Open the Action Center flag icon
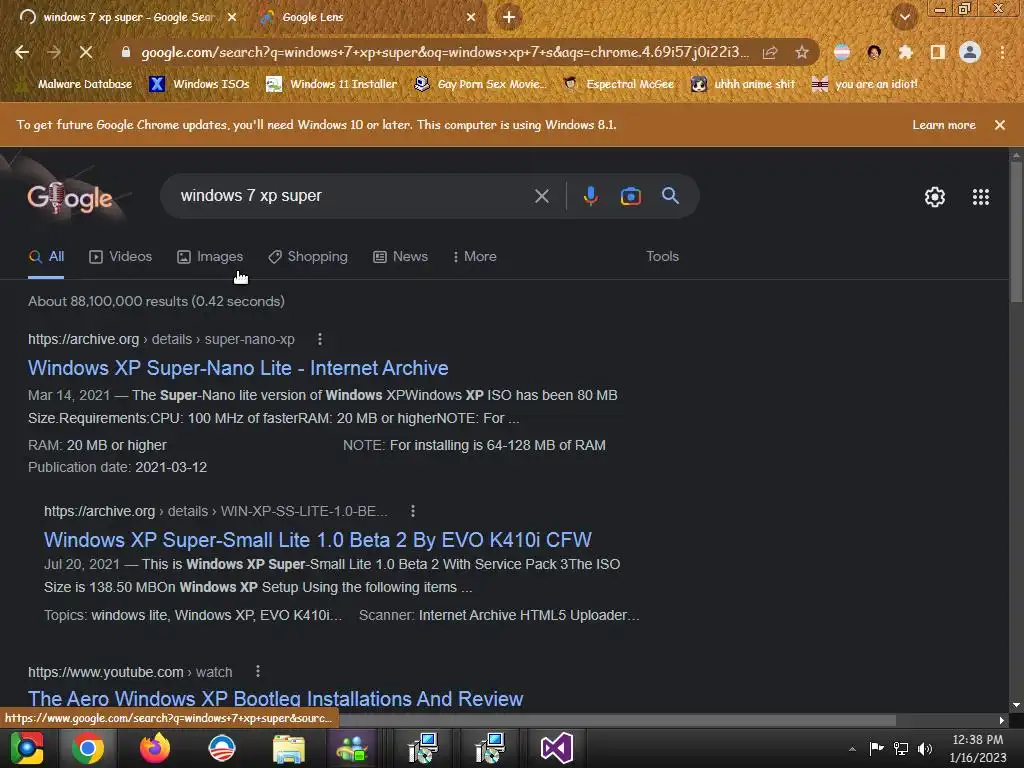This screenshot has width=1024, height=768. [x=876, y=748]
